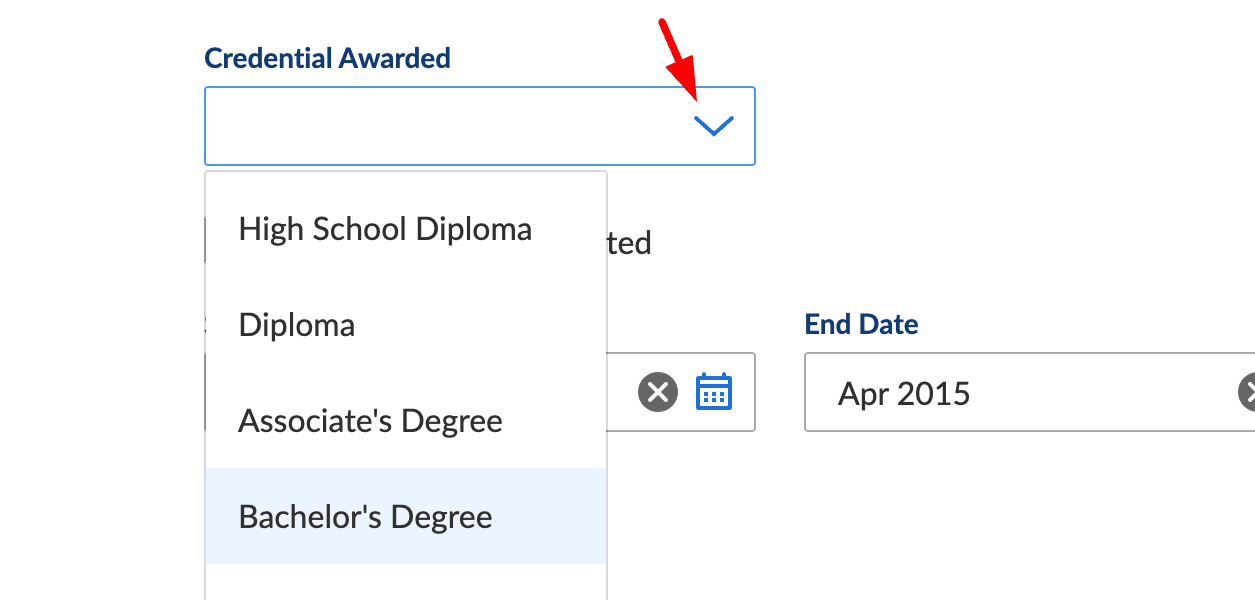Collapse the Credential Awarded dropdown chevron

pyautogui.click(x=714, y=126)
